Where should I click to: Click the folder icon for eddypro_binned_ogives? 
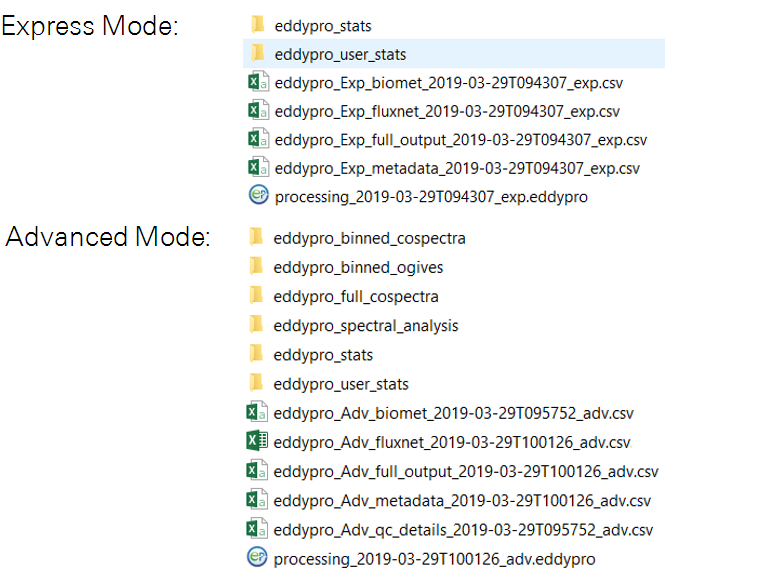click(x=257, y=266)
